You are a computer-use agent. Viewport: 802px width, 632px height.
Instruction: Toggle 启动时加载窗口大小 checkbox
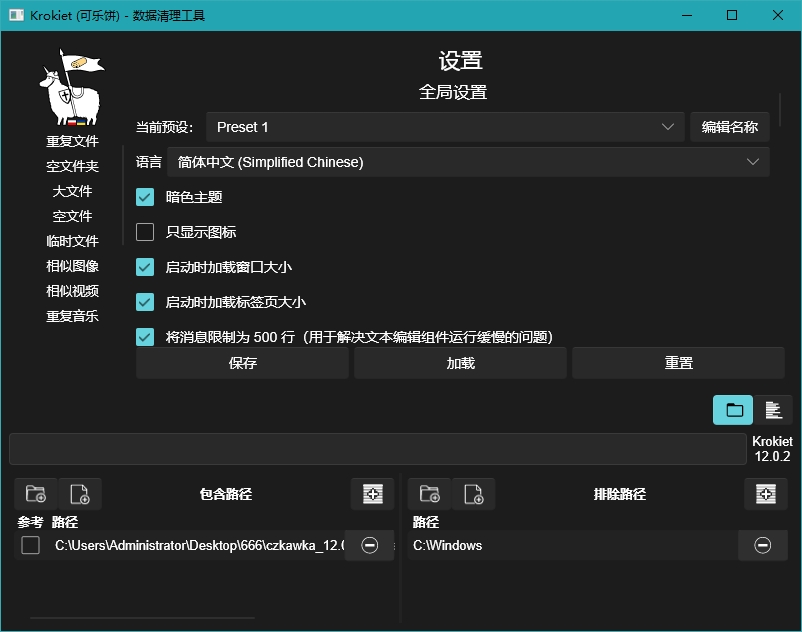145,267
